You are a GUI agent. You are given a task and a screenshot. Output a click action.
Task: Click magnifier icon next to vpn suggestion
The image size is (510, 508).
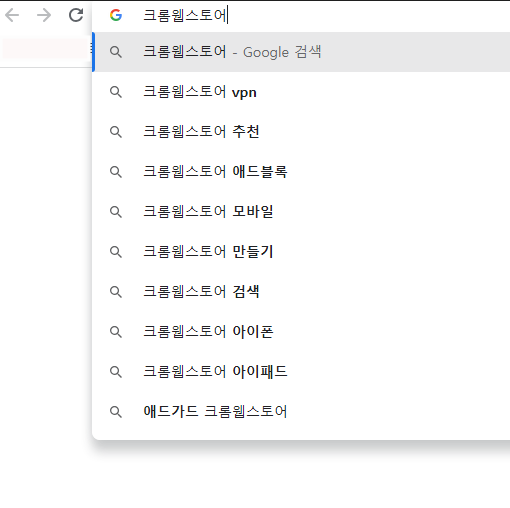pyautogui.click(x=116, y=92)
